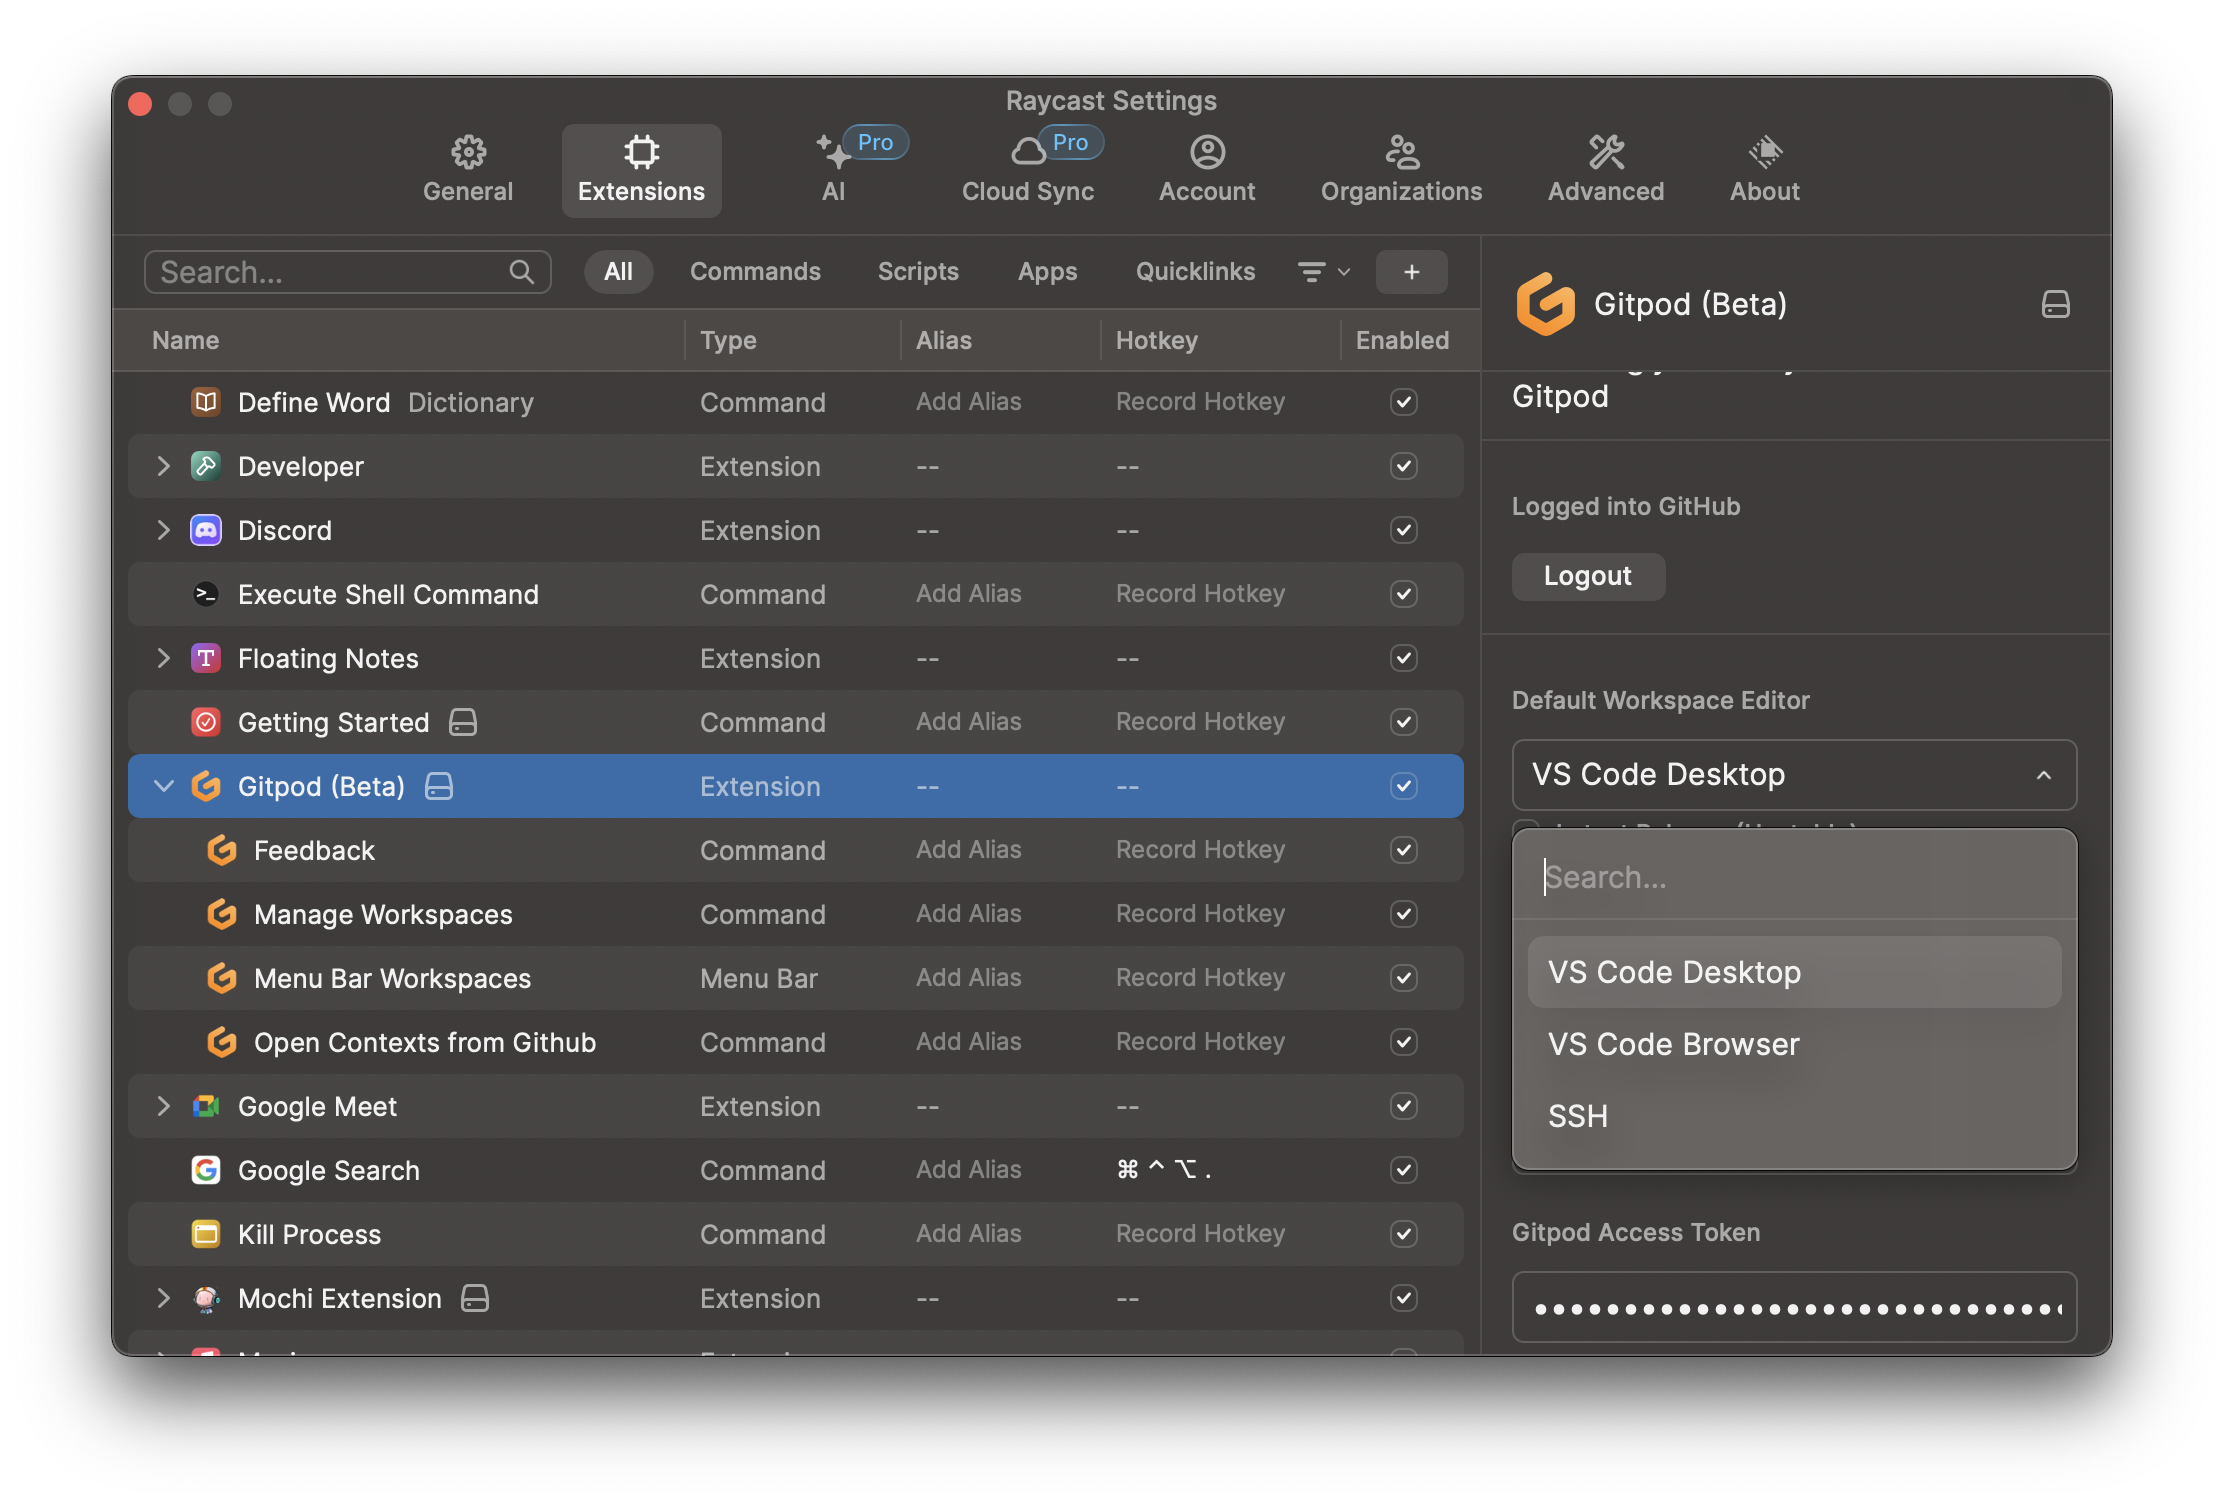Click the Execute Shell Command terminal icon
Image resolution: width=2224 pixels, height=1504 pixels.
tap(206, 594)
